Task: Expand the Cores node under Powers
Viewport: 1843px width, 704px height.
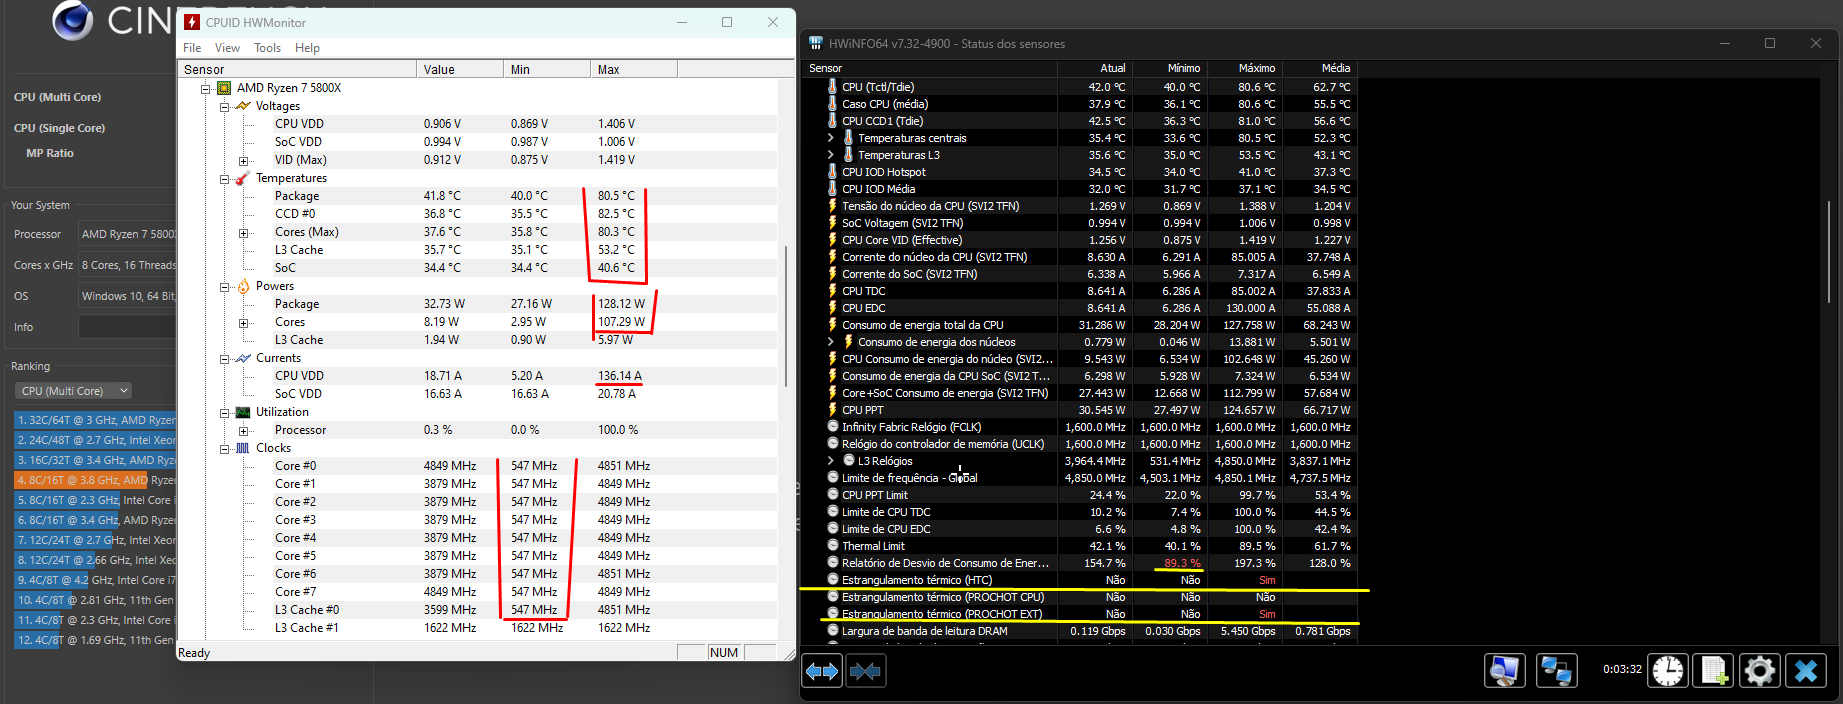Action: 243,322
